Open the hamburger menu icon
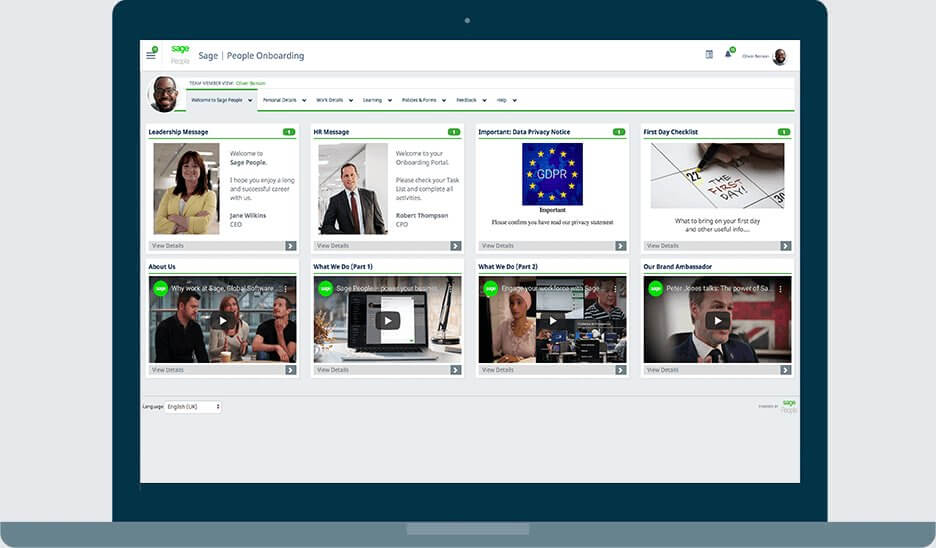Image resolution: width=936 pixels, height=548 pixels. click(151, 55)
